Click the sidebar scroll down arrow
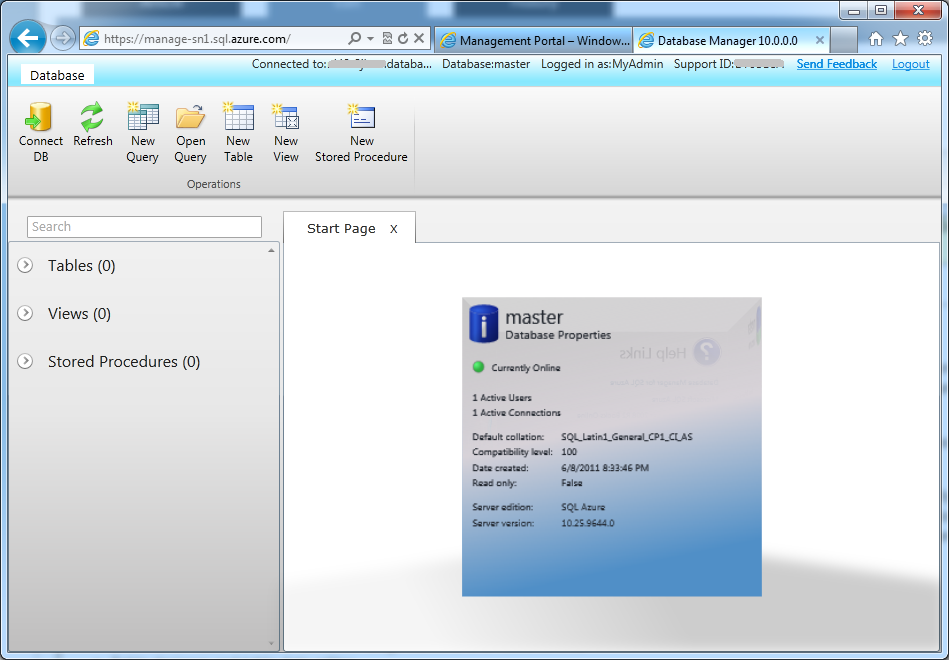 (271, 644)
